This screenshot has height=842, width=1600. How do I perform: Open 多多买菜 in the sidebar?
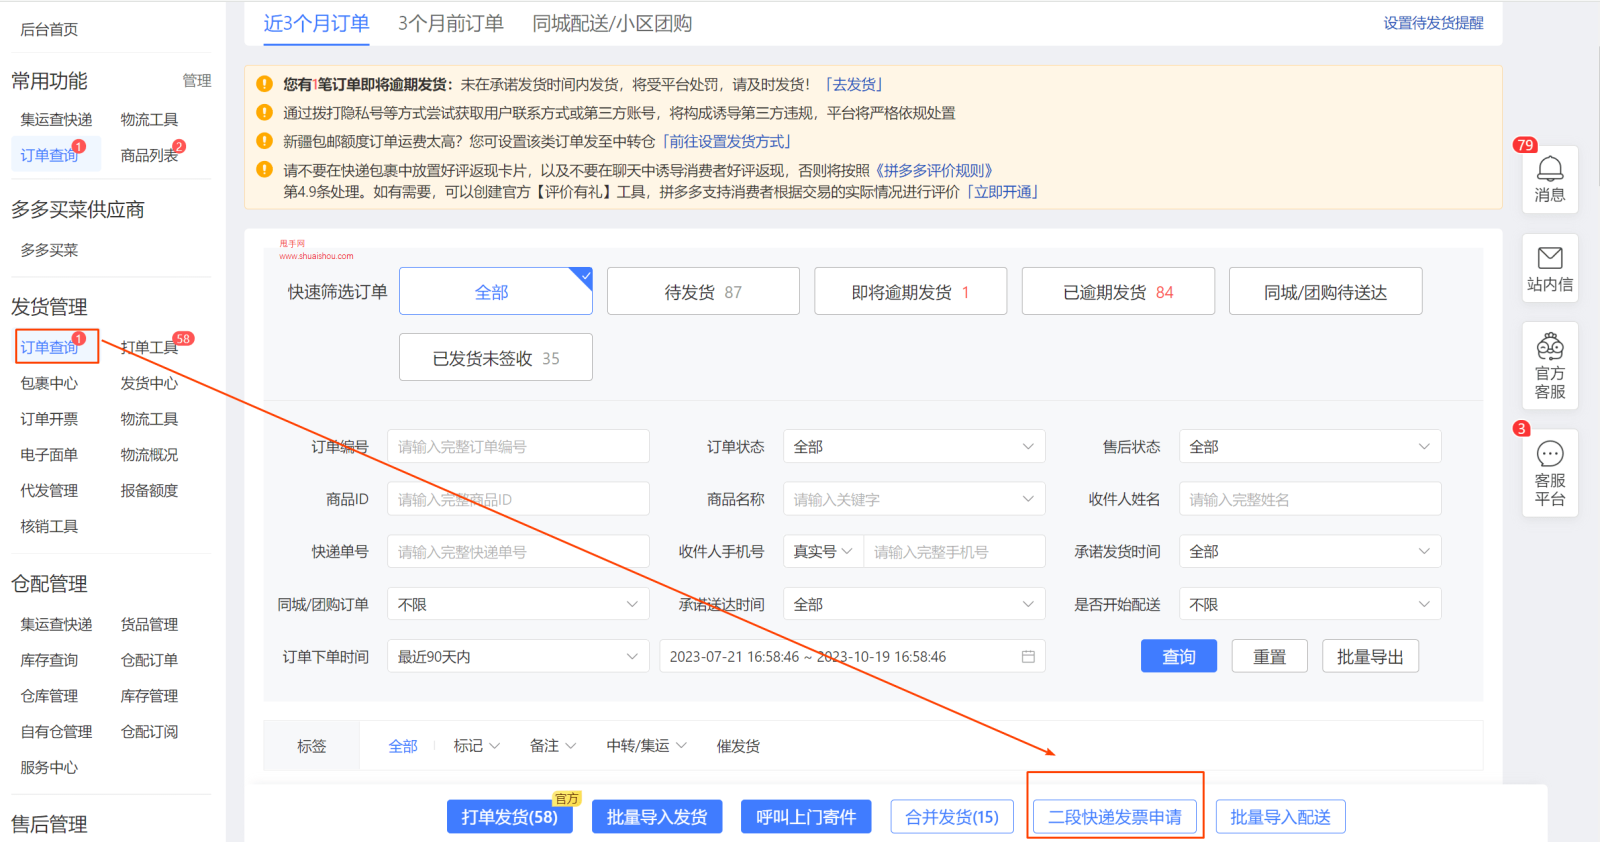click(x=49, y=250)
